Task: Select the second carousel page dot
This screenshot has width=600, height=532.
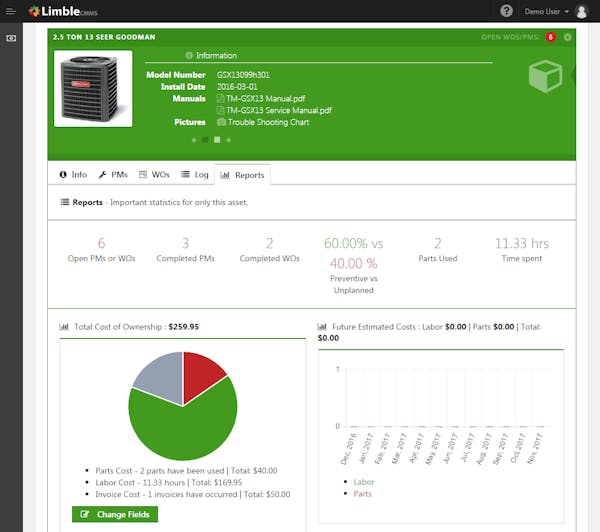Action: pyautogui.click(x=217, y=140)
